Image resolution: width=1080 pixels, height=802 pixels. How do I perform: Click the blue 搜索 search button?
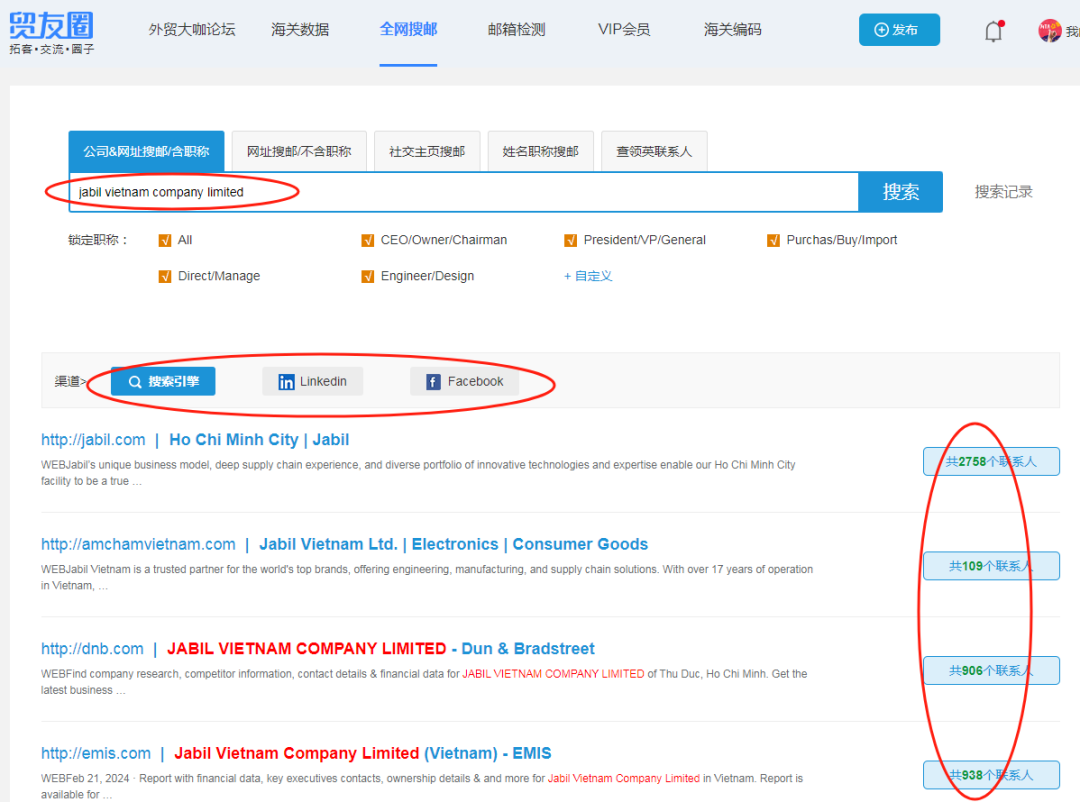[x=900, y=192]
